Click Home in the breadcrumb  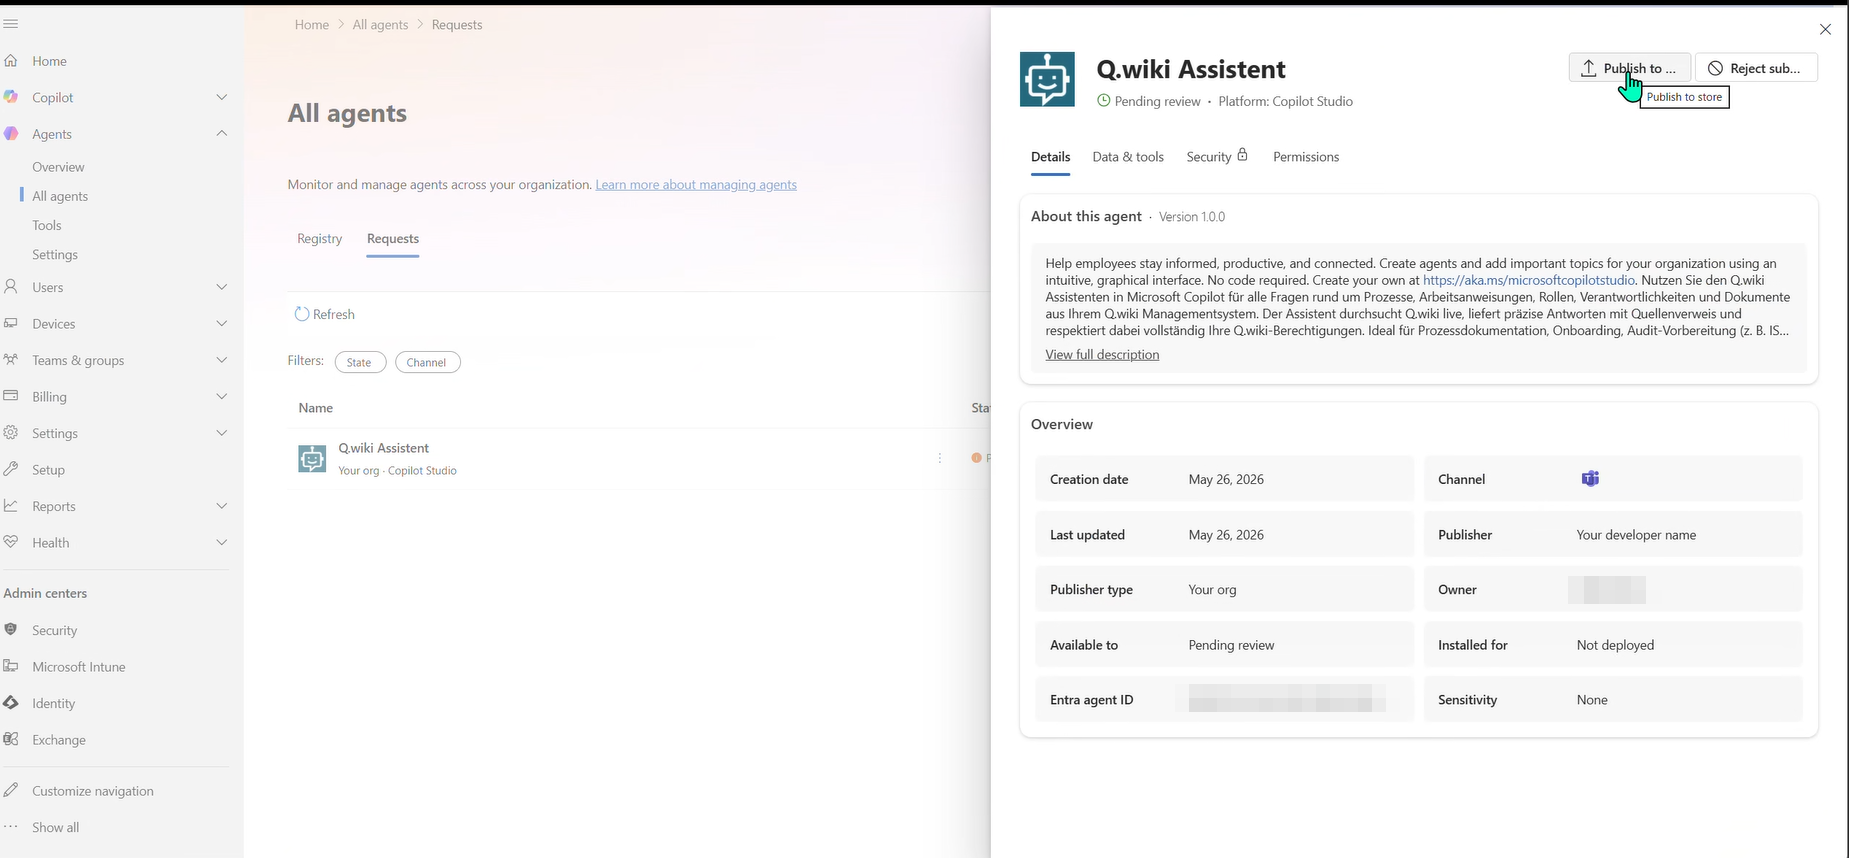click(x=312, y=25)
